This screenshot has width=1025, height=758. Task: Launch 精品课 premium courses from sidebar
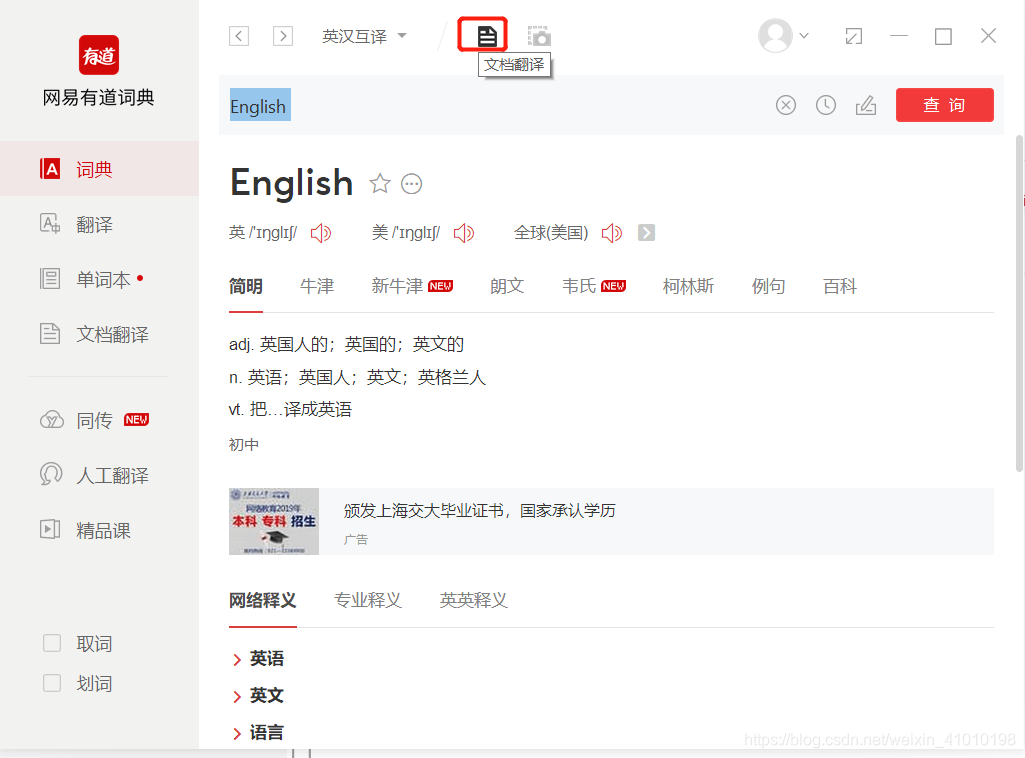98,530
